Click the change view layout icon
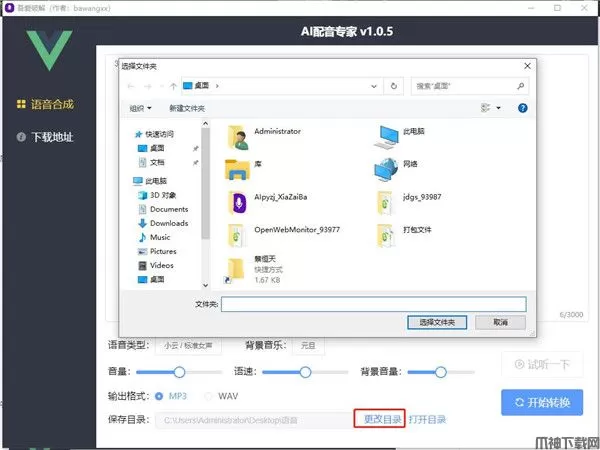600x450 pixels. pyautogui.click(x=486, y=108)
